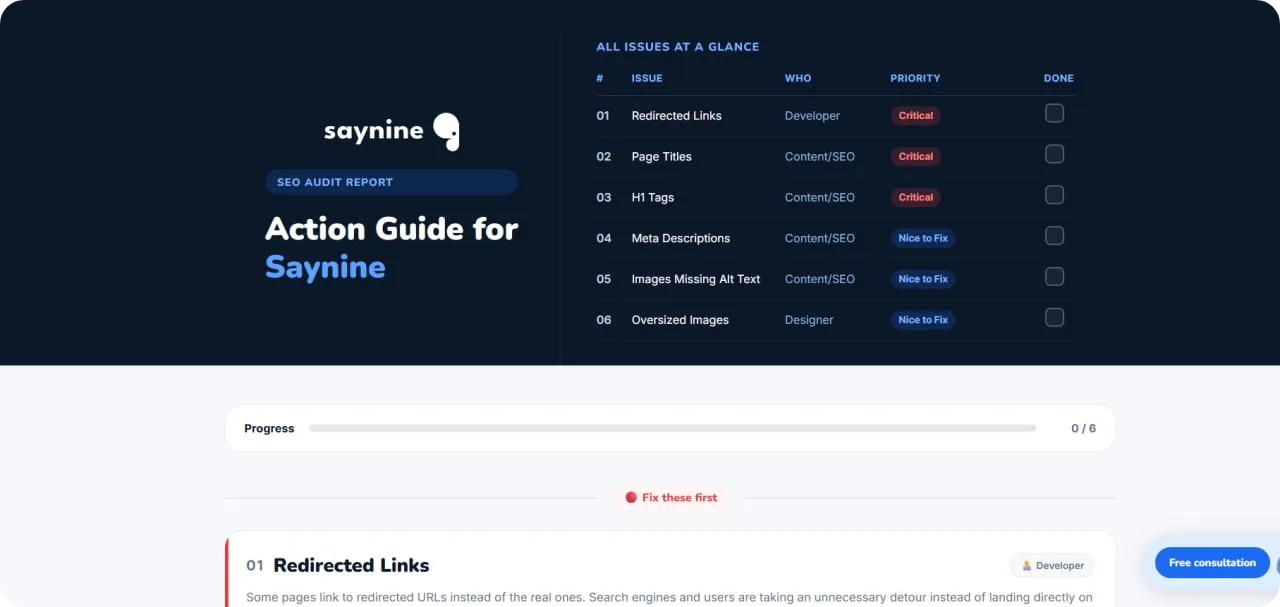Click Content/SEO in the Meta Descriptions row

click(820, 239)
